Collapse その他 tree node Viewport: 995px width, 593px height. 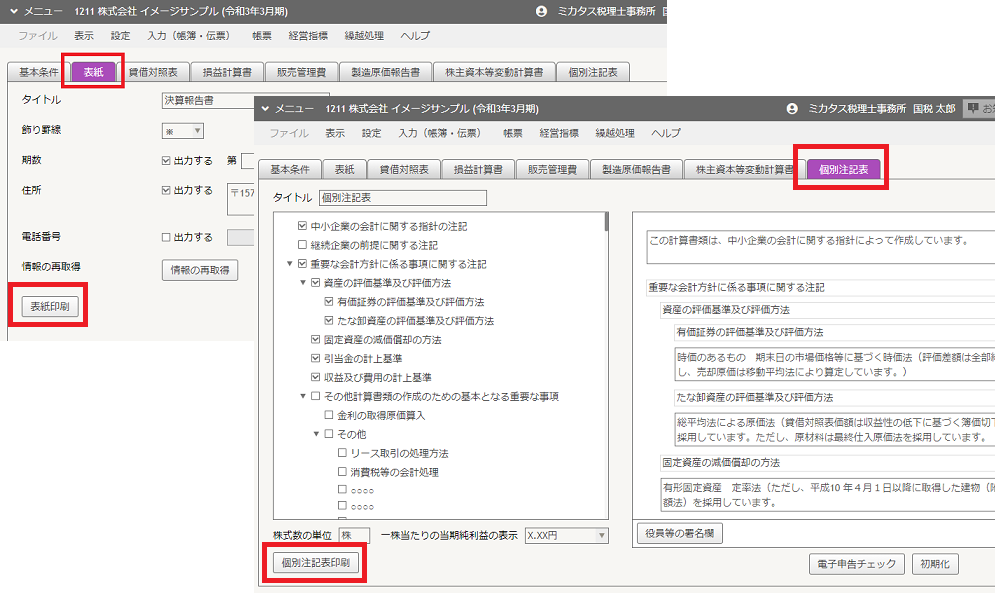click(x=316, y=434)
